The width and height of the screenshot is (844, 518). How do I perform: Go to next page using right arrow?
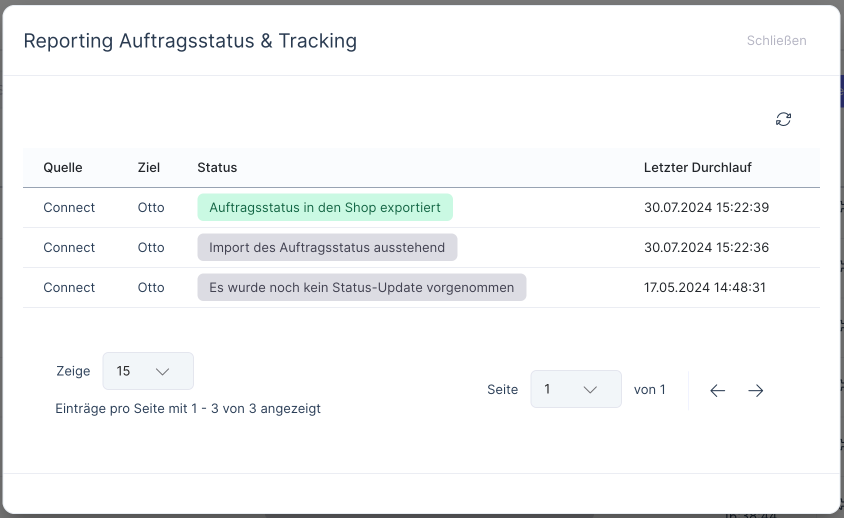click(x=755, y=390)
